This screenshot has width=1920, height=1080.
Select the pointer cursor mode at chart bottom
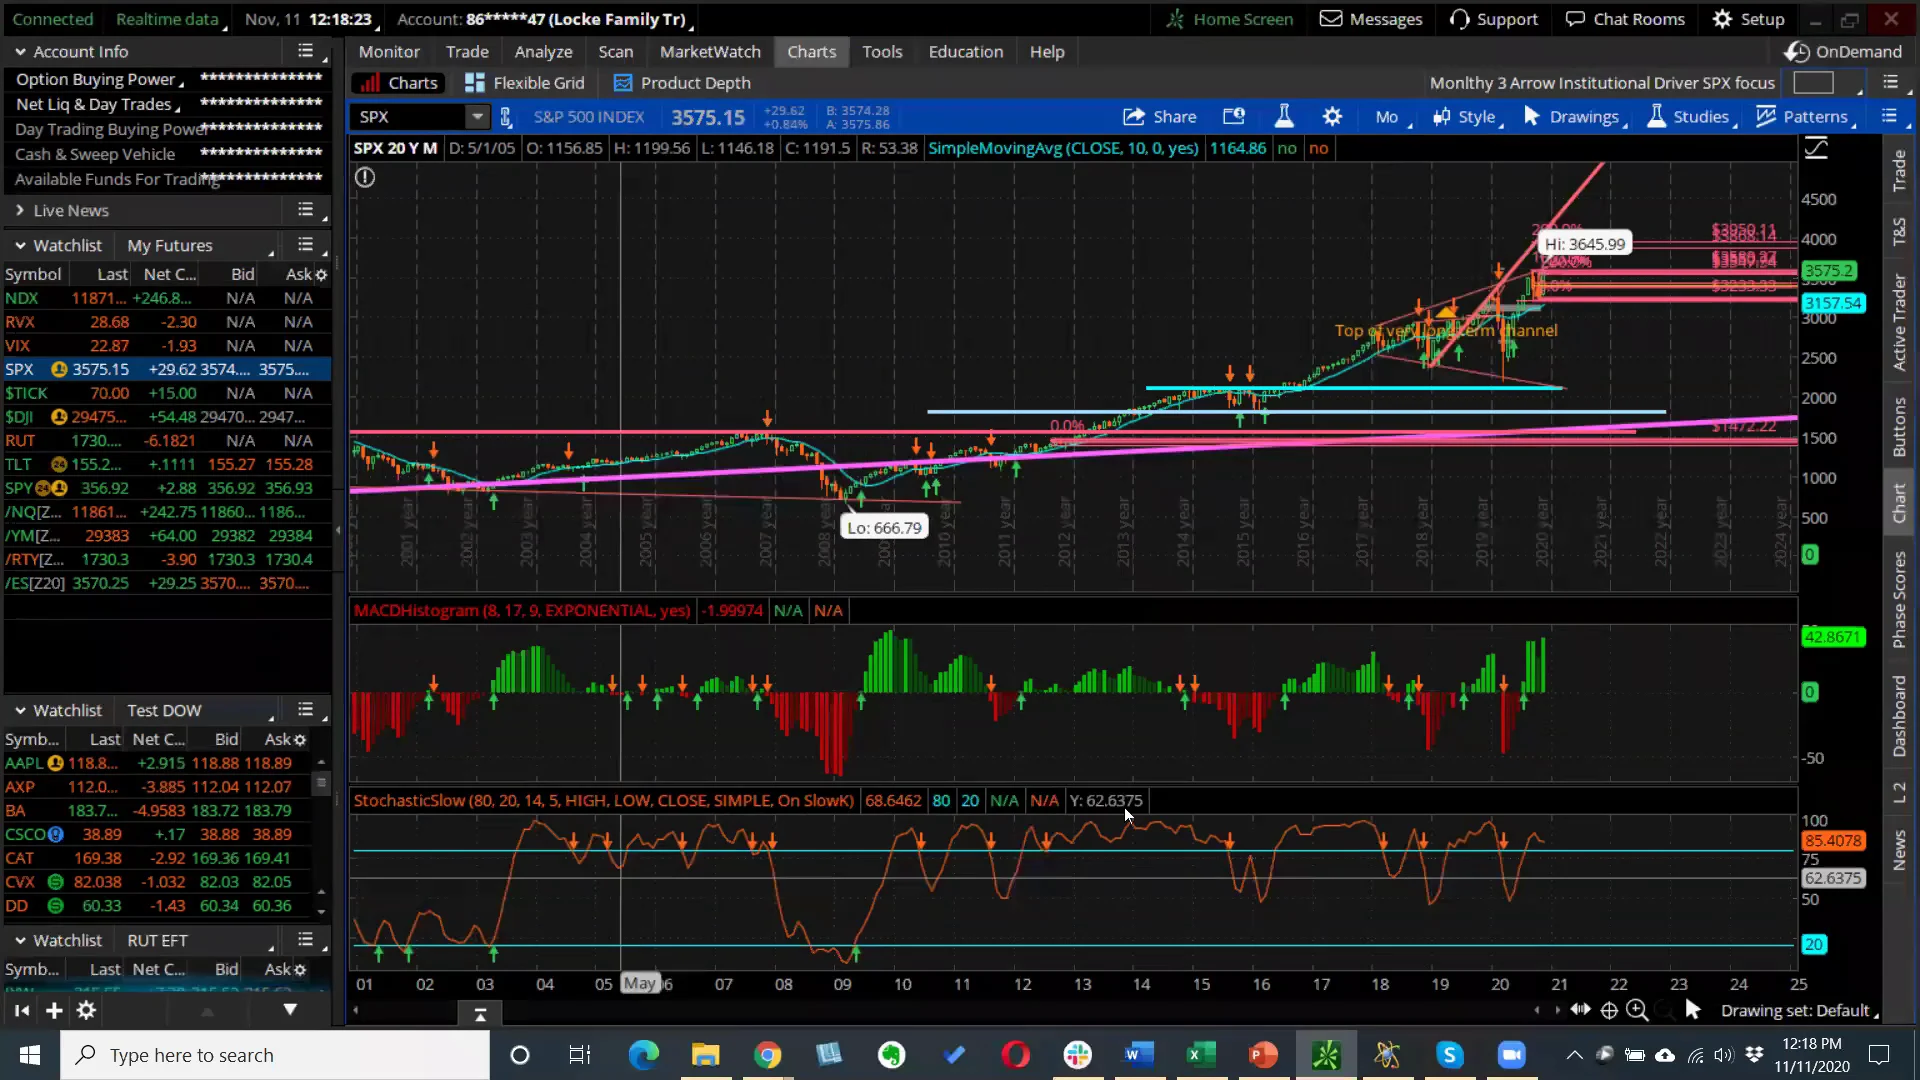[x=1692, y=1010]
